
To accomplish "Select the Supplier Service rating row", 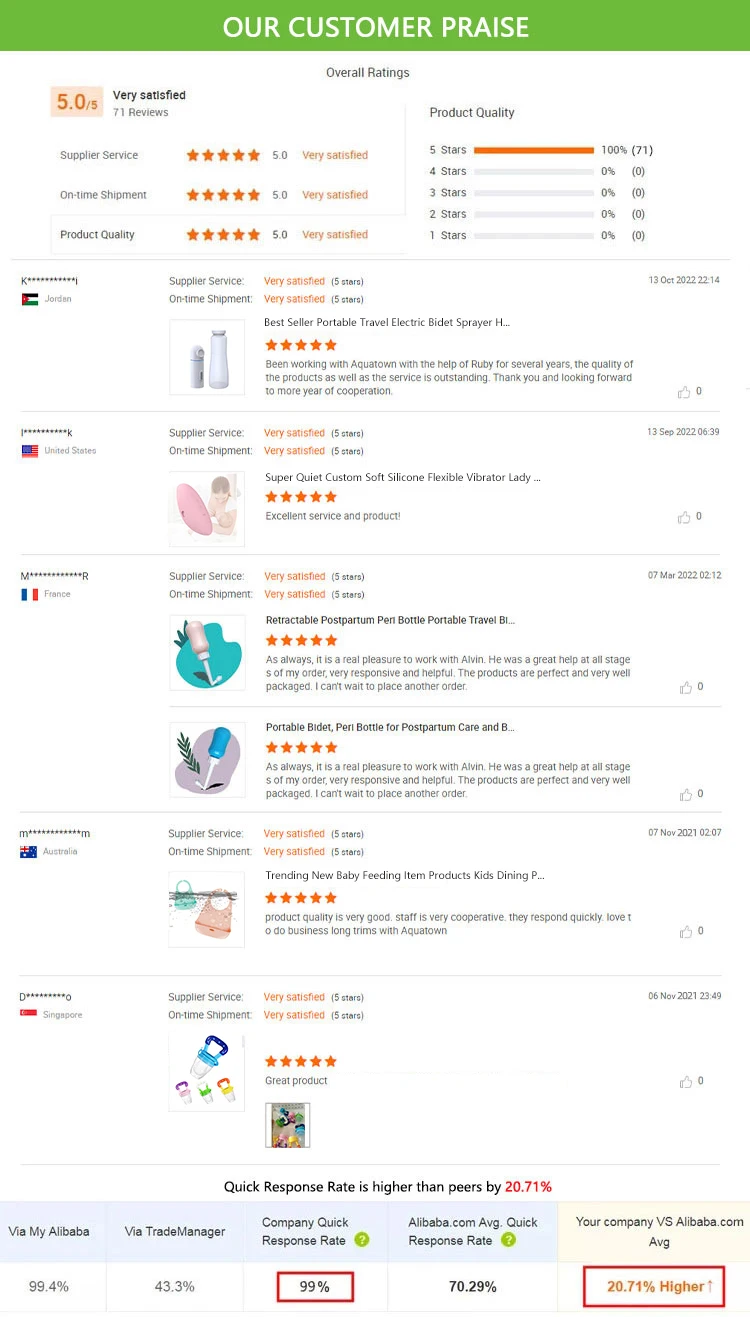I will click(228, 155).
